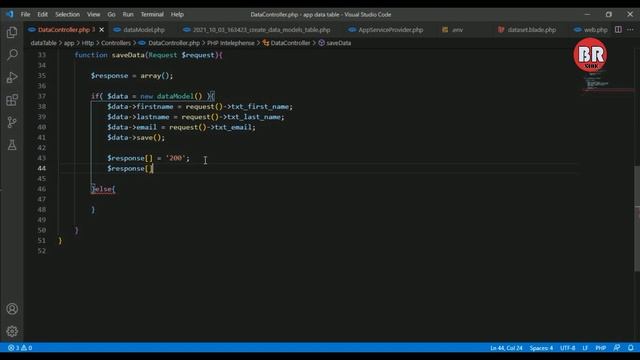This screenshot has width=640, height=360.
Task: Open the Run and Debug view
Action: (x=12, y=77)
